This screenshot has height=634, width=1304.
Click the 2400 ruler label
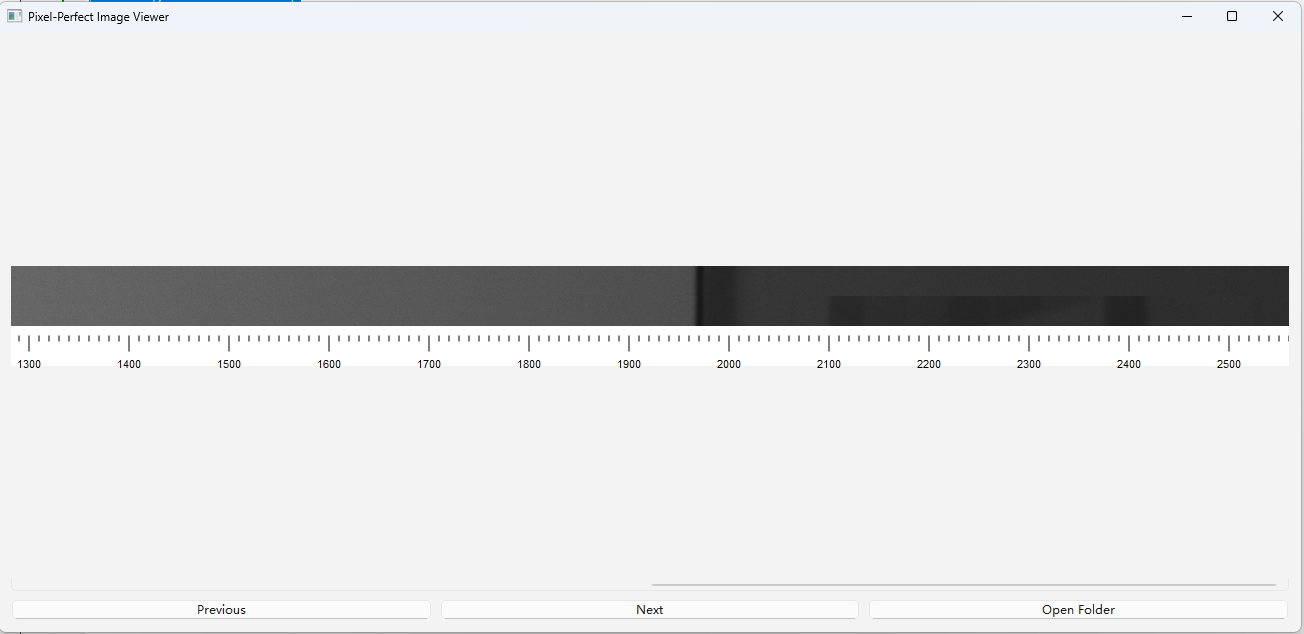(1129, 364)
